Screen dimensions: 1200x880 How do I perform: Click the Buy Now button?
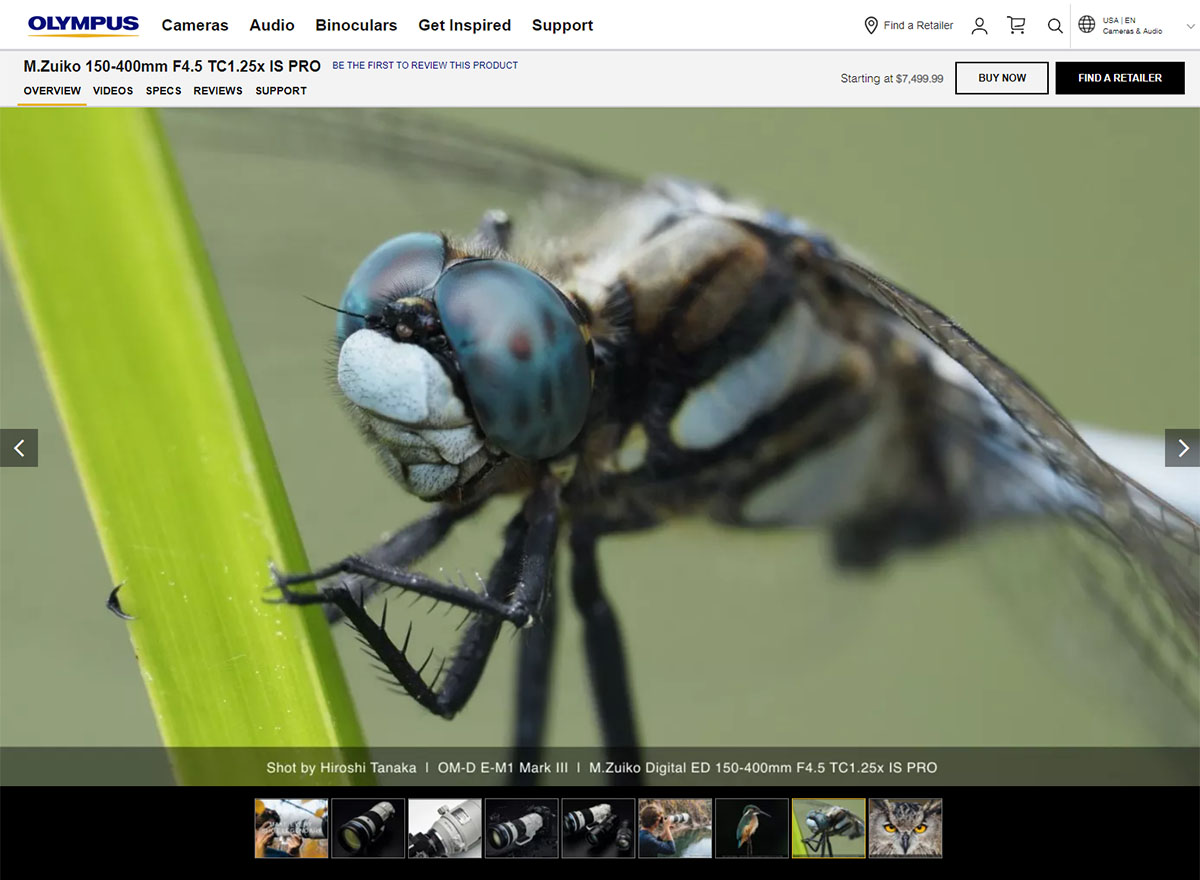[1002, 78]
